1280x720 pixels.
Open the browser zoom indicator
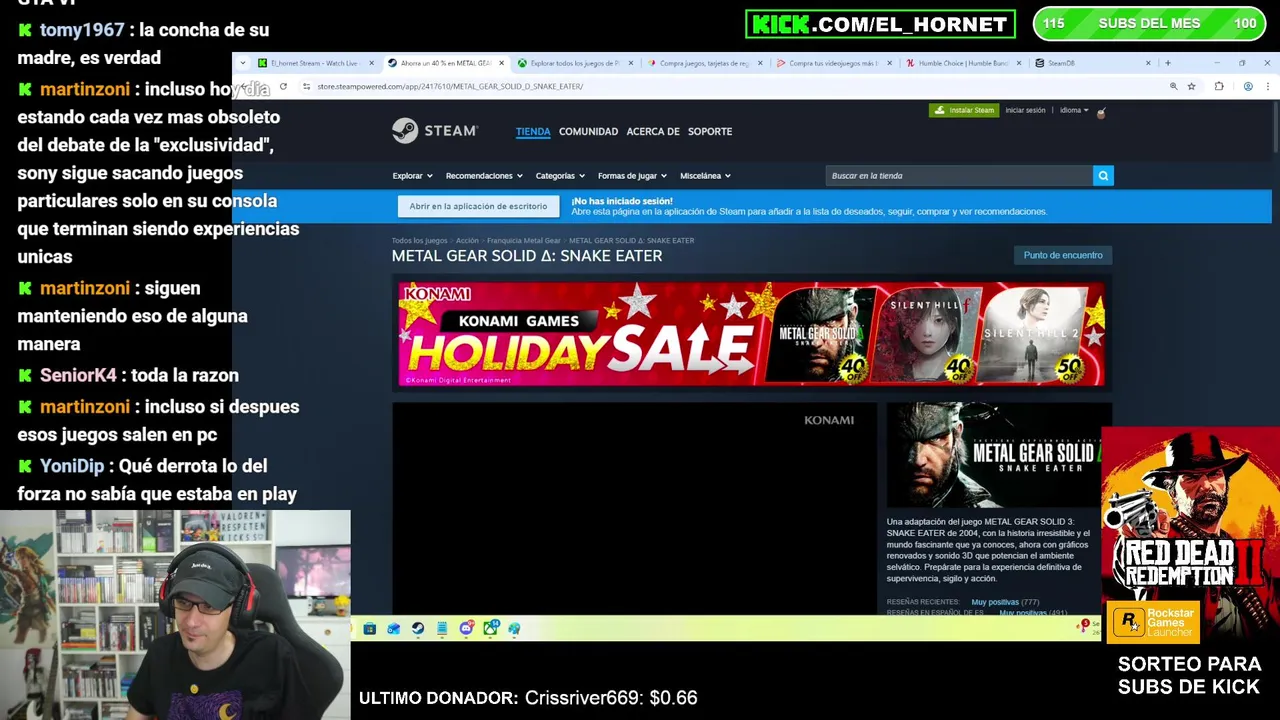1173,86
